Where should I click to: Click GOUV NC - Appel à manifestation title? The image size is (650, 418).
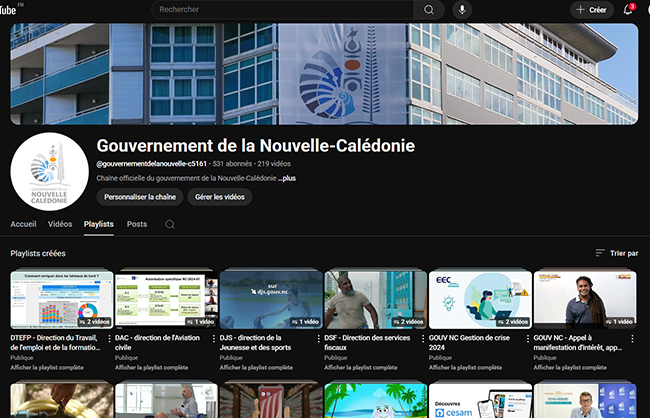578,343
